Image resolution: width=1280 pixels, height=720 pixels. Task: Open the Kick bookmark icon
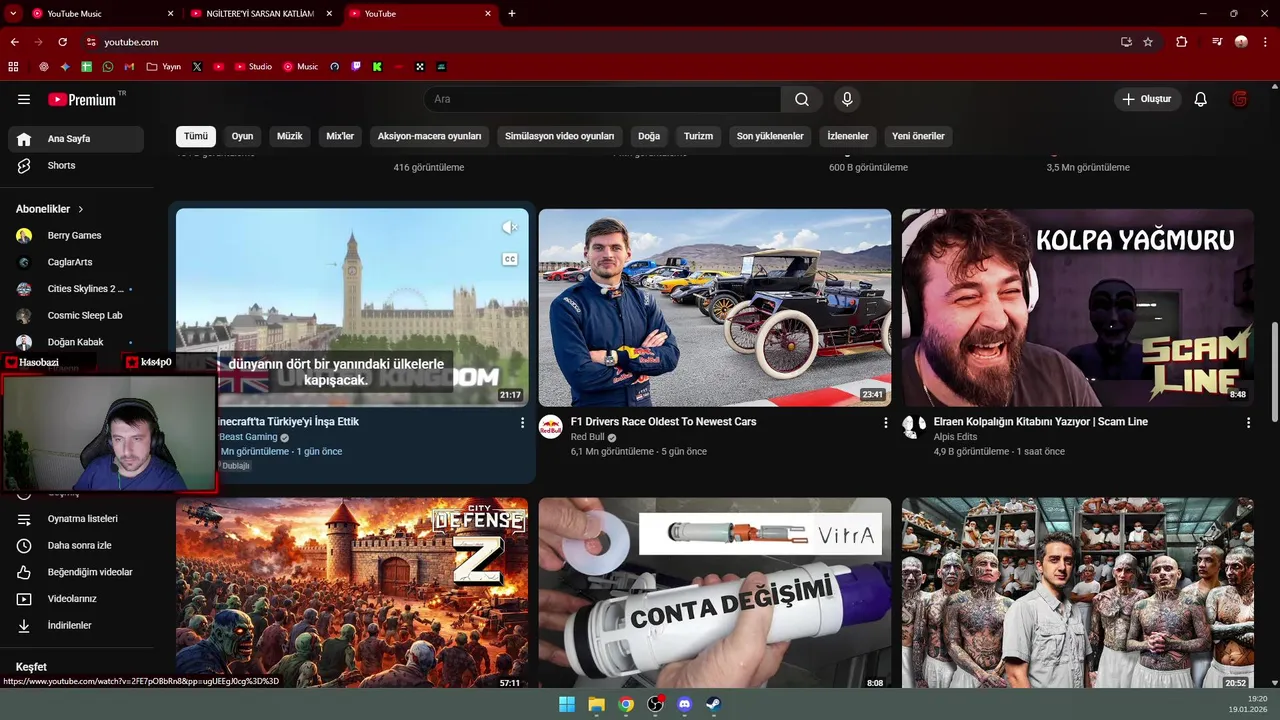377,67
